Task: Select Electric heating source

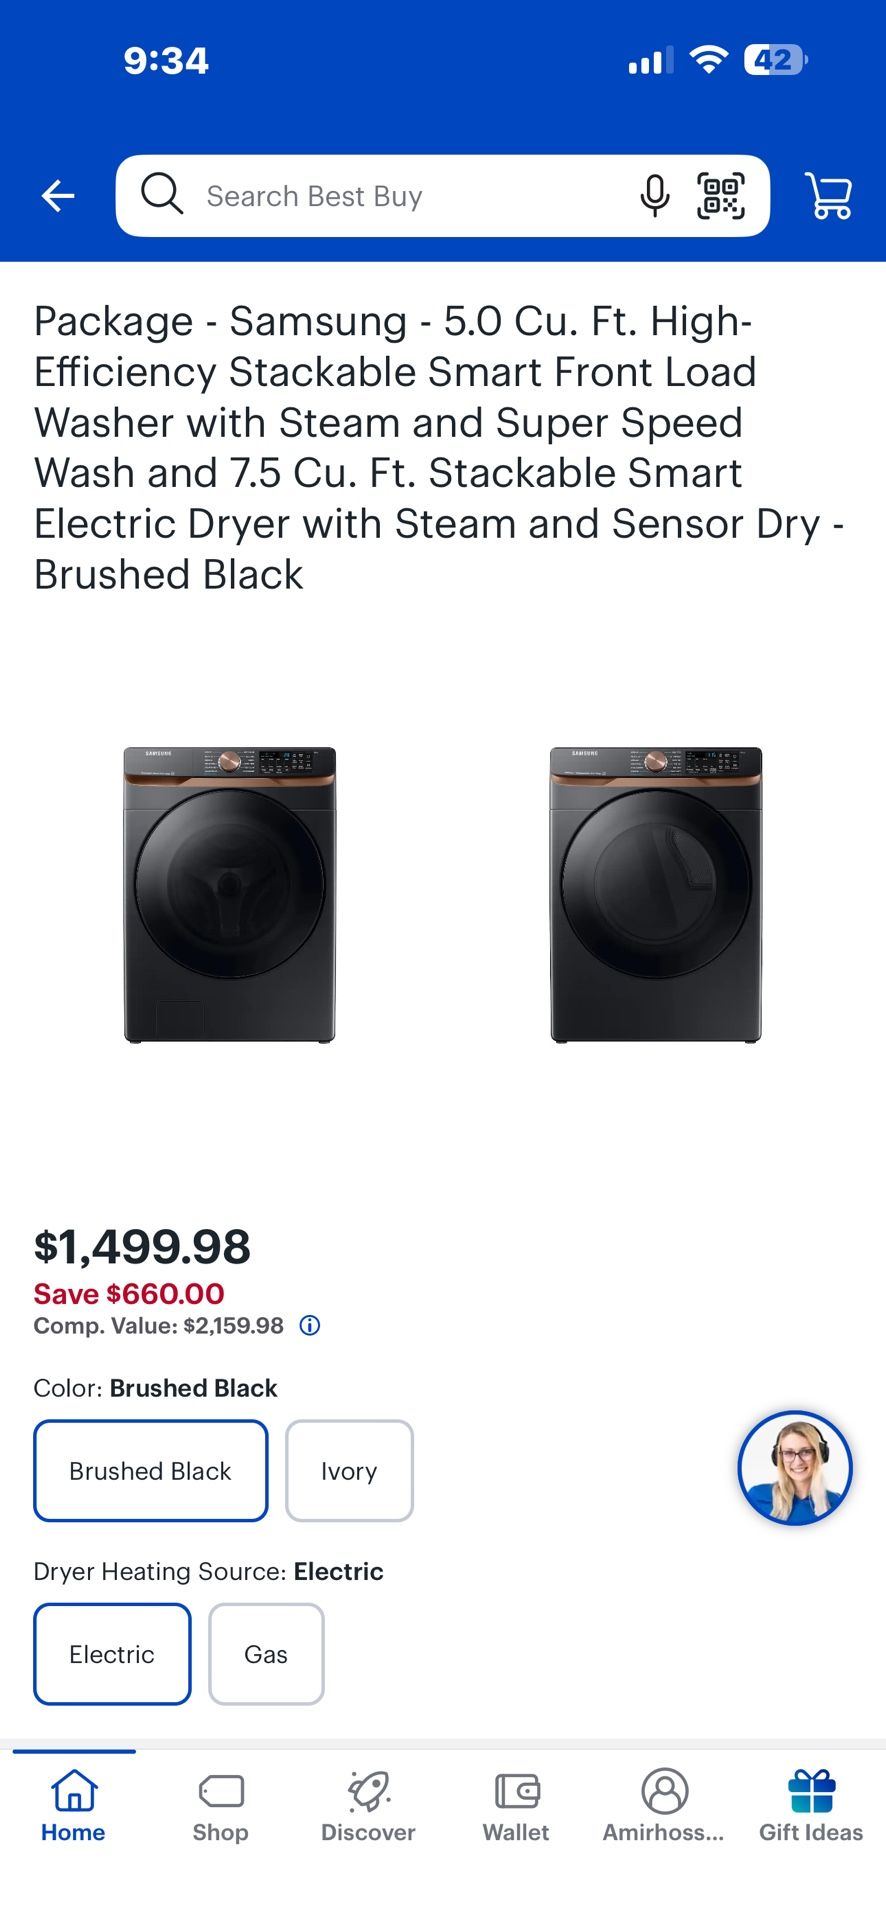Action: click(x=111, y=1653)
